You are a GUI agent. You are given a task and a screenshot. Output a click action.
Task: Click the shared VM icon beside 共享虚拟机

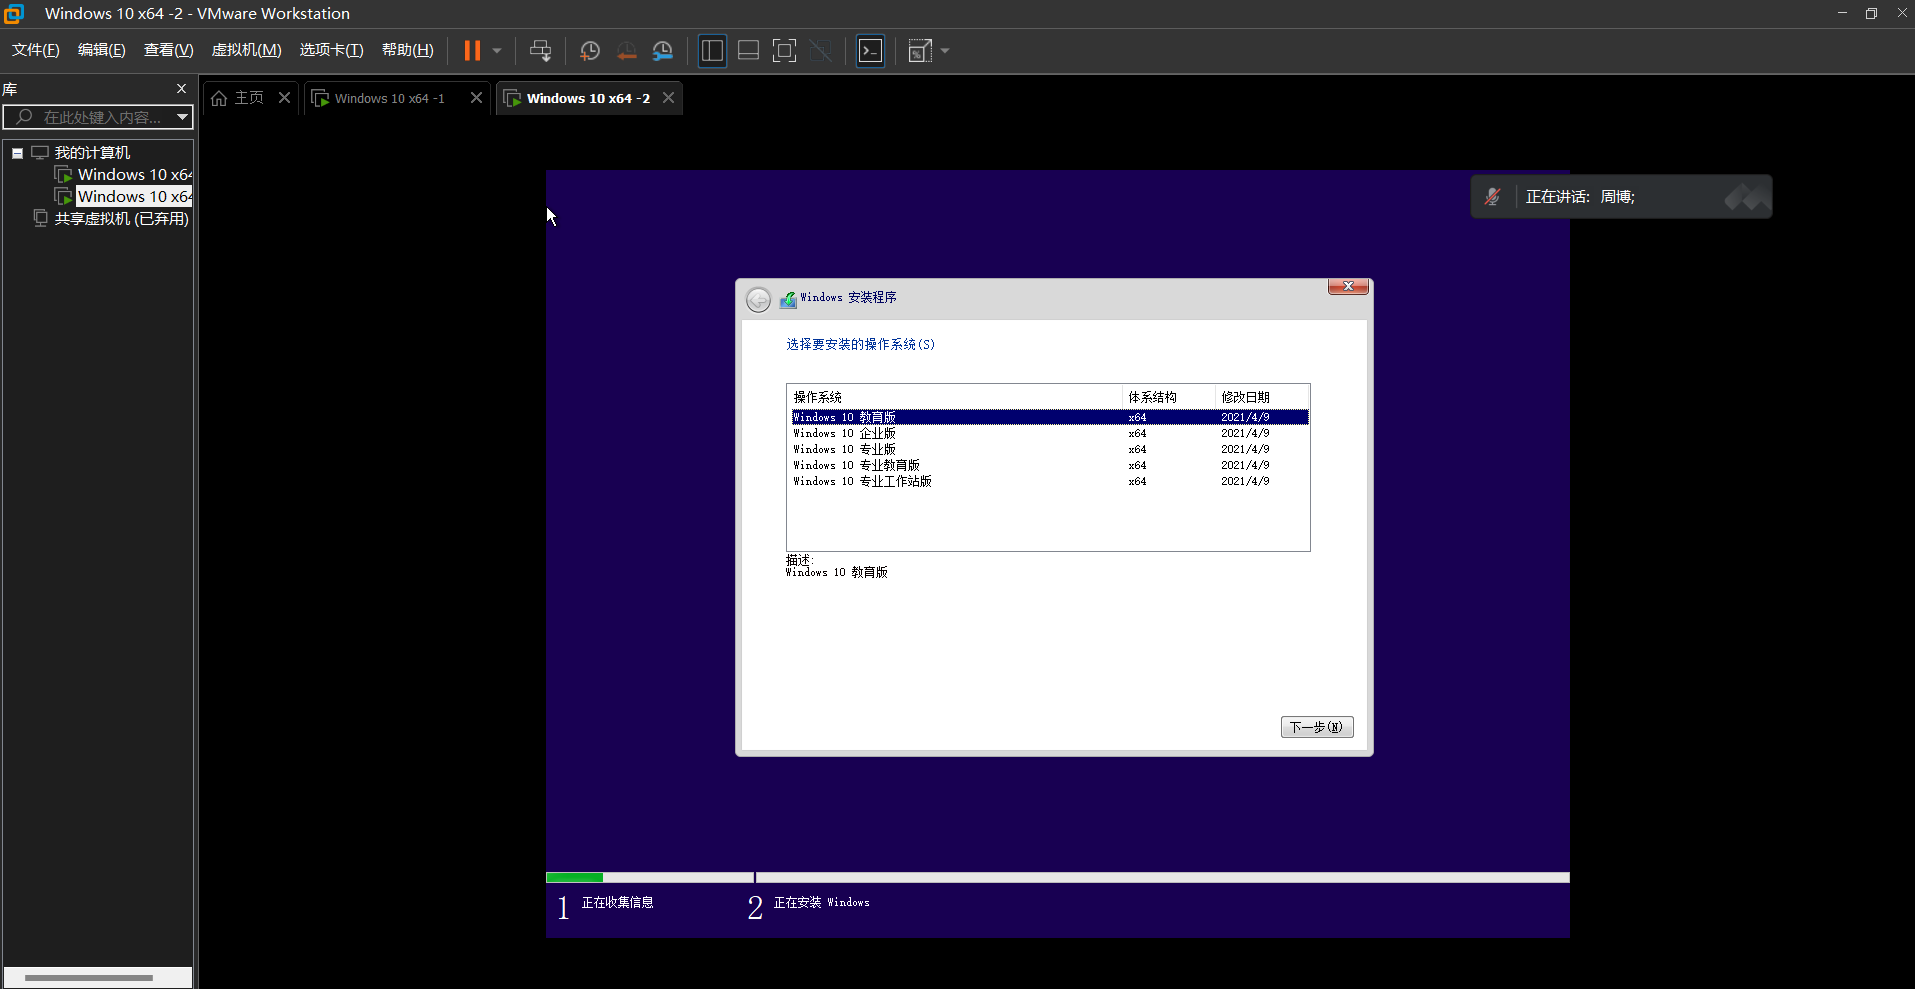(x=41, y=218)
